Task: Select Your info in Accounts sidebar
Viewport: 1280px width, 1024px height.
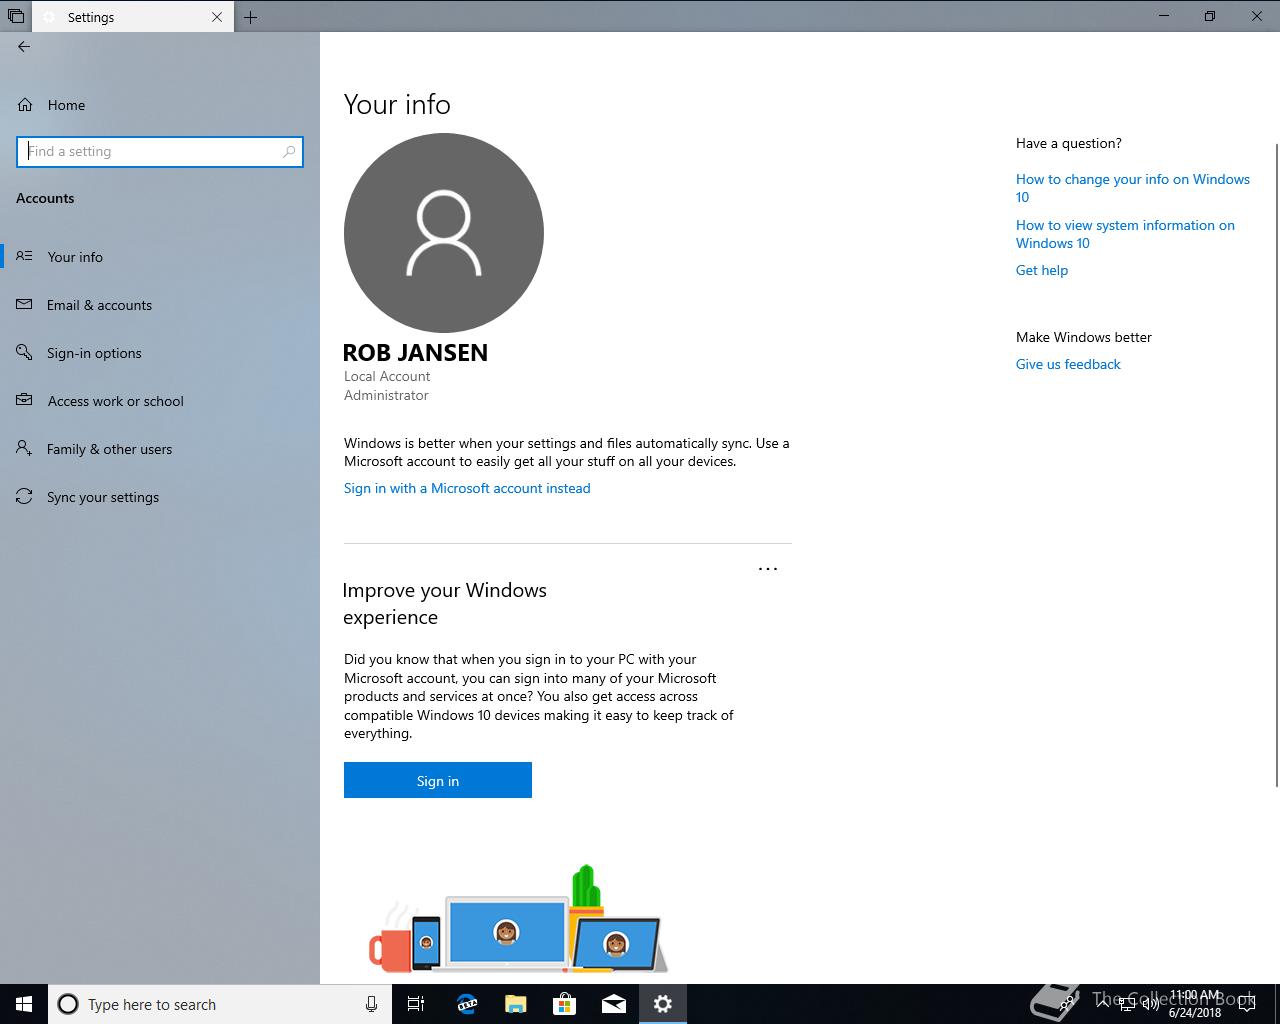Action: 160,257
